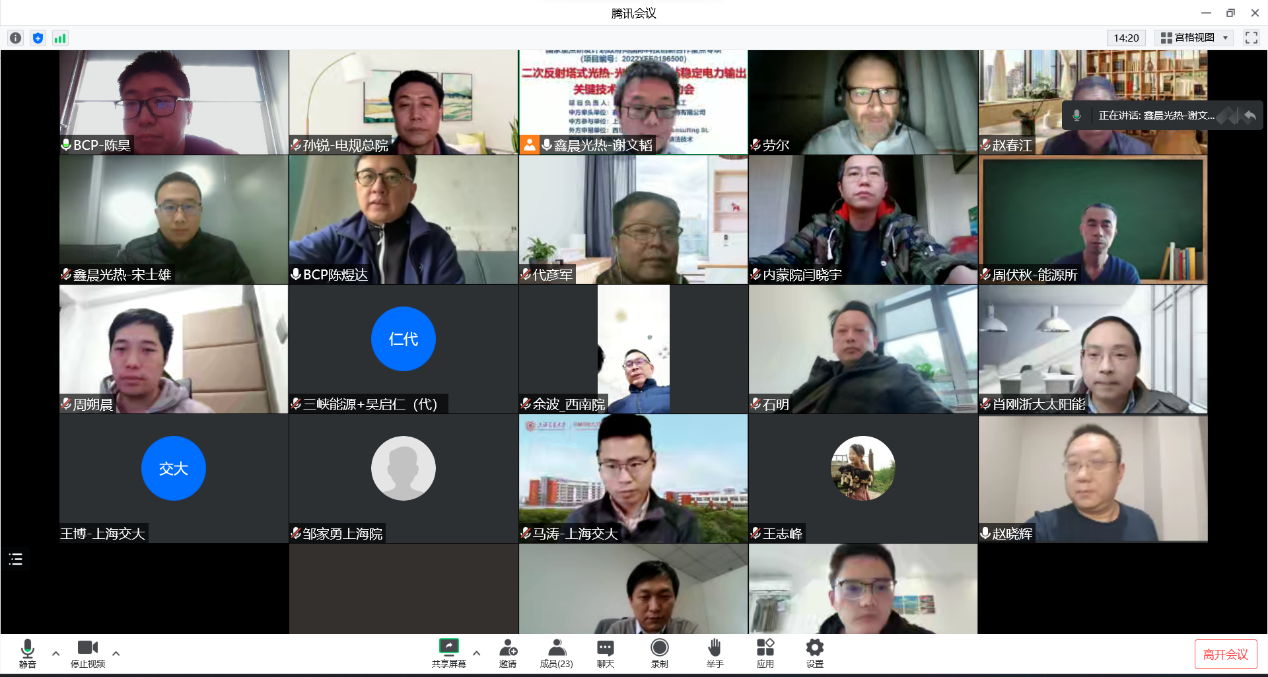Image resolution: width=1268 pixels, height=677 pixels.
Task: Expand audio options arrow beside 静音
Action: coord(55,653)
